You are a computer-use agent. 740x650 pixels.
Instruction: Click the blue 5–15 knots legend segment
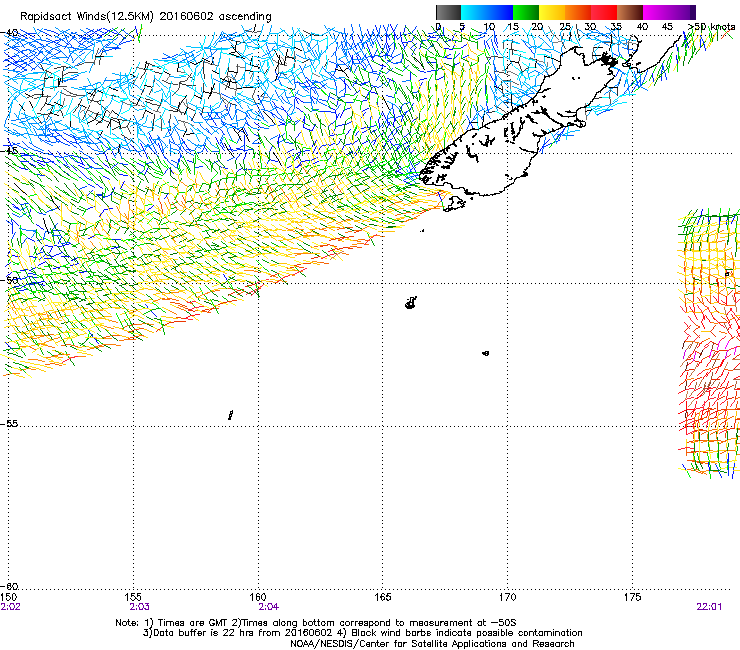pyautogui.click(x=487, y=12)
